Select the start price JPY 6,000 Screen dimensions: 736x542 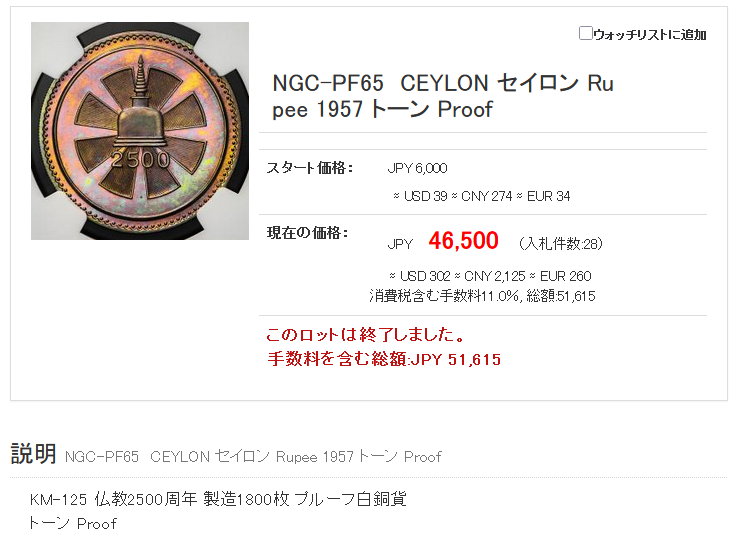point(417,168)
